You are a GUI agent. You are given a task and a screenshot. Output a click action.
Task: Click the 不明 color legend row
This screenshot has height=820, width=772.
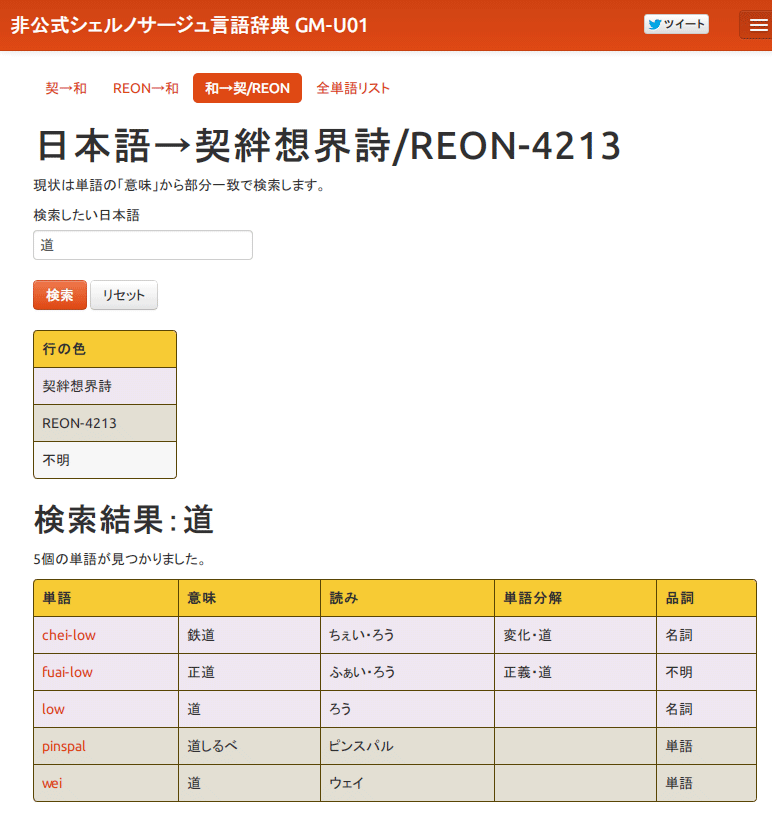pos(105,460)
